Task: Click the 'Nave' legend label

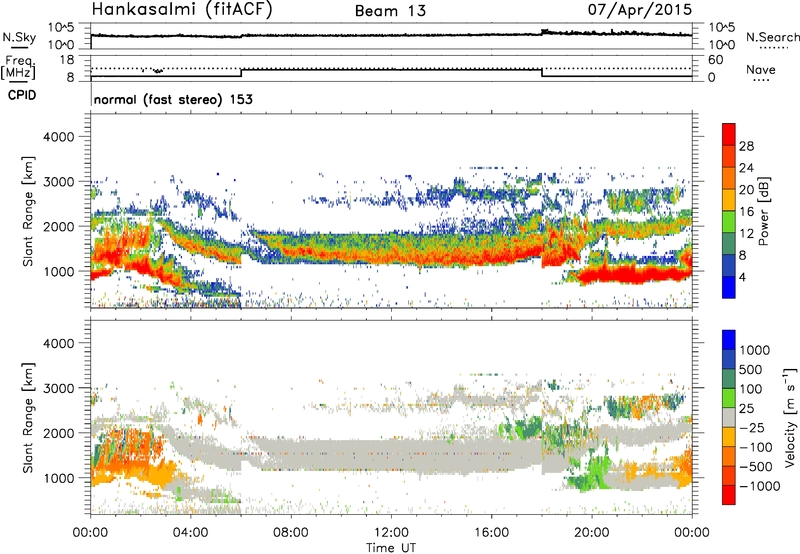Action: (x=761, y=69)
